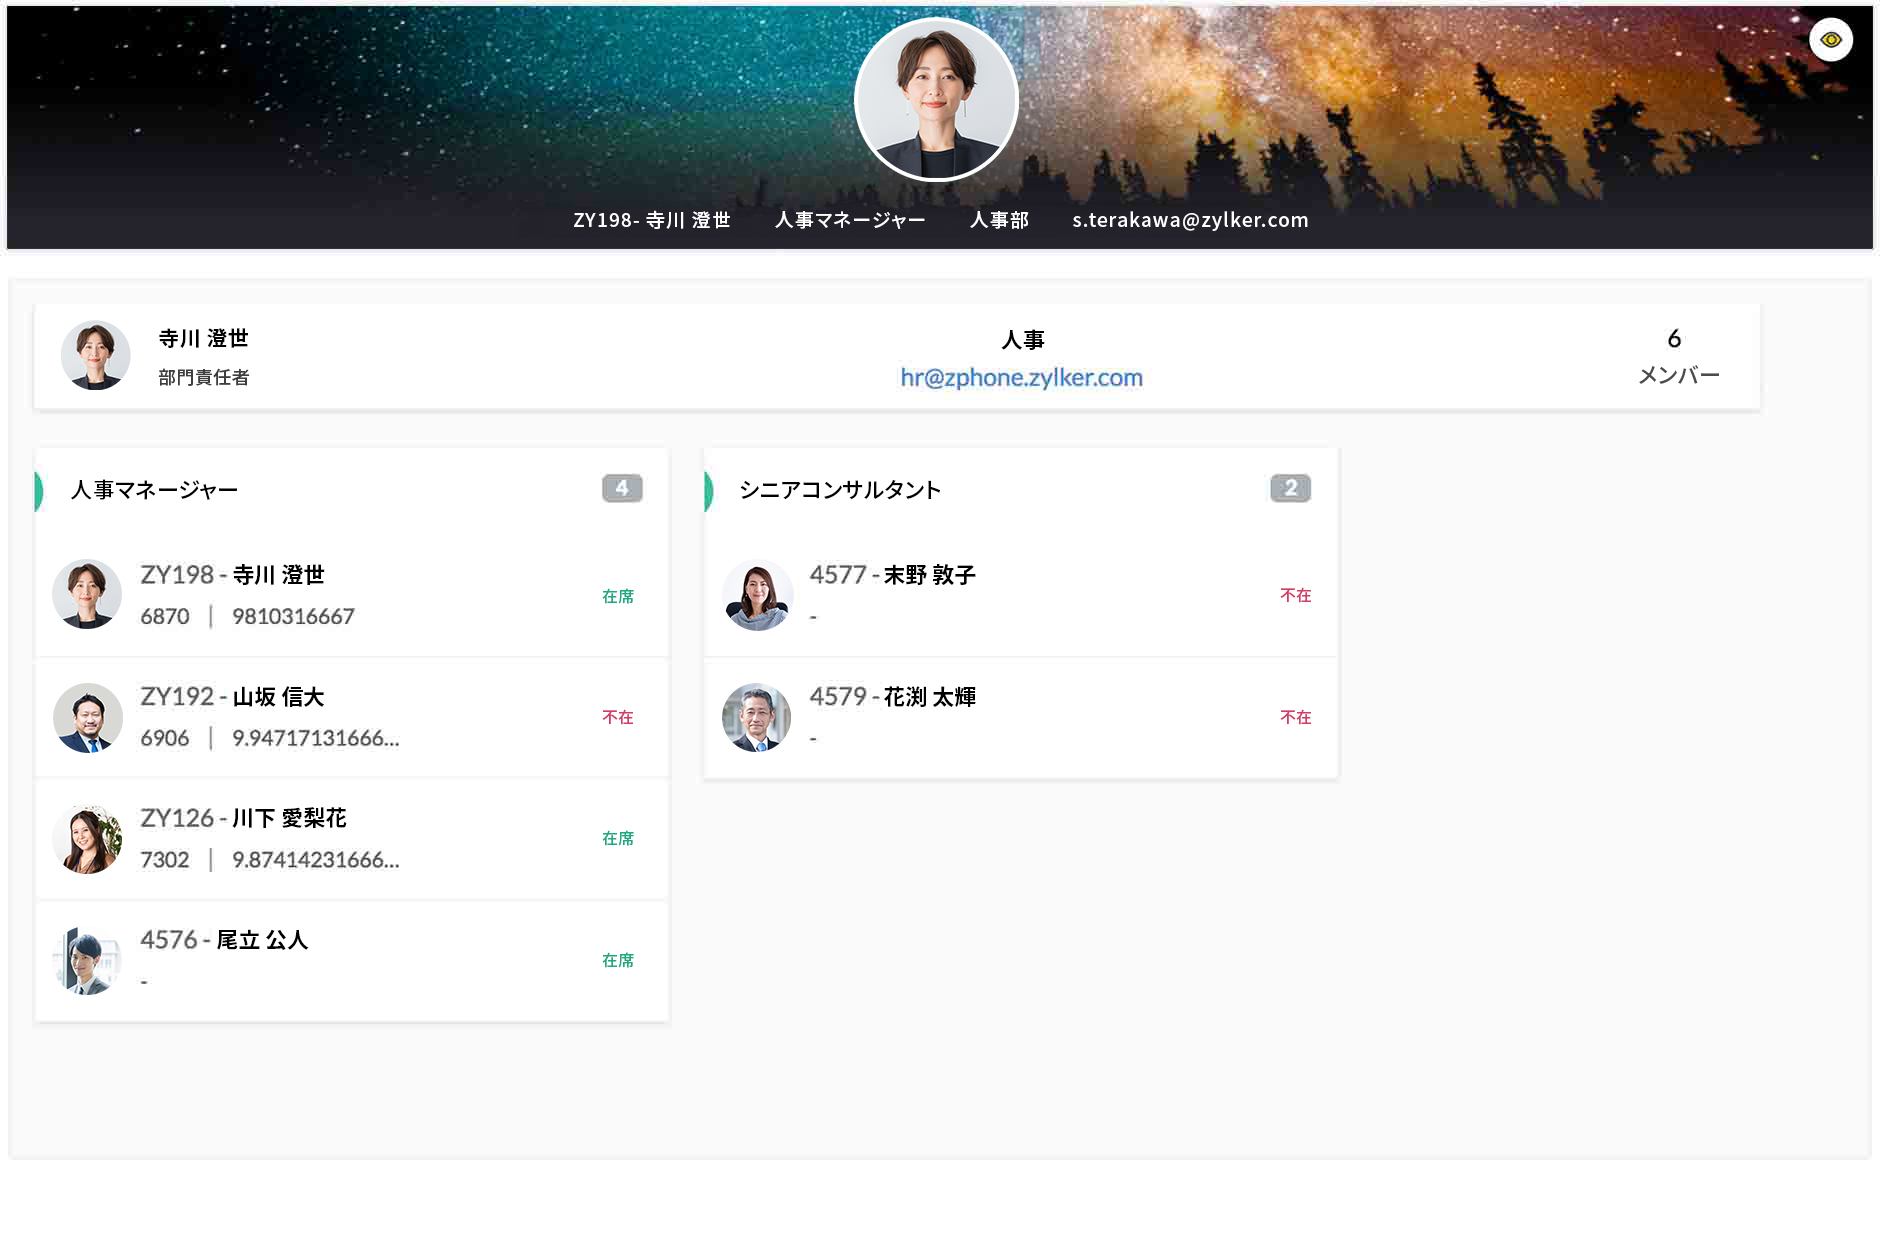Click 末野 敦子's avatar in シニアコンサルタント group
Screen dimensions: 1880x1250
[x=758, y=595]
